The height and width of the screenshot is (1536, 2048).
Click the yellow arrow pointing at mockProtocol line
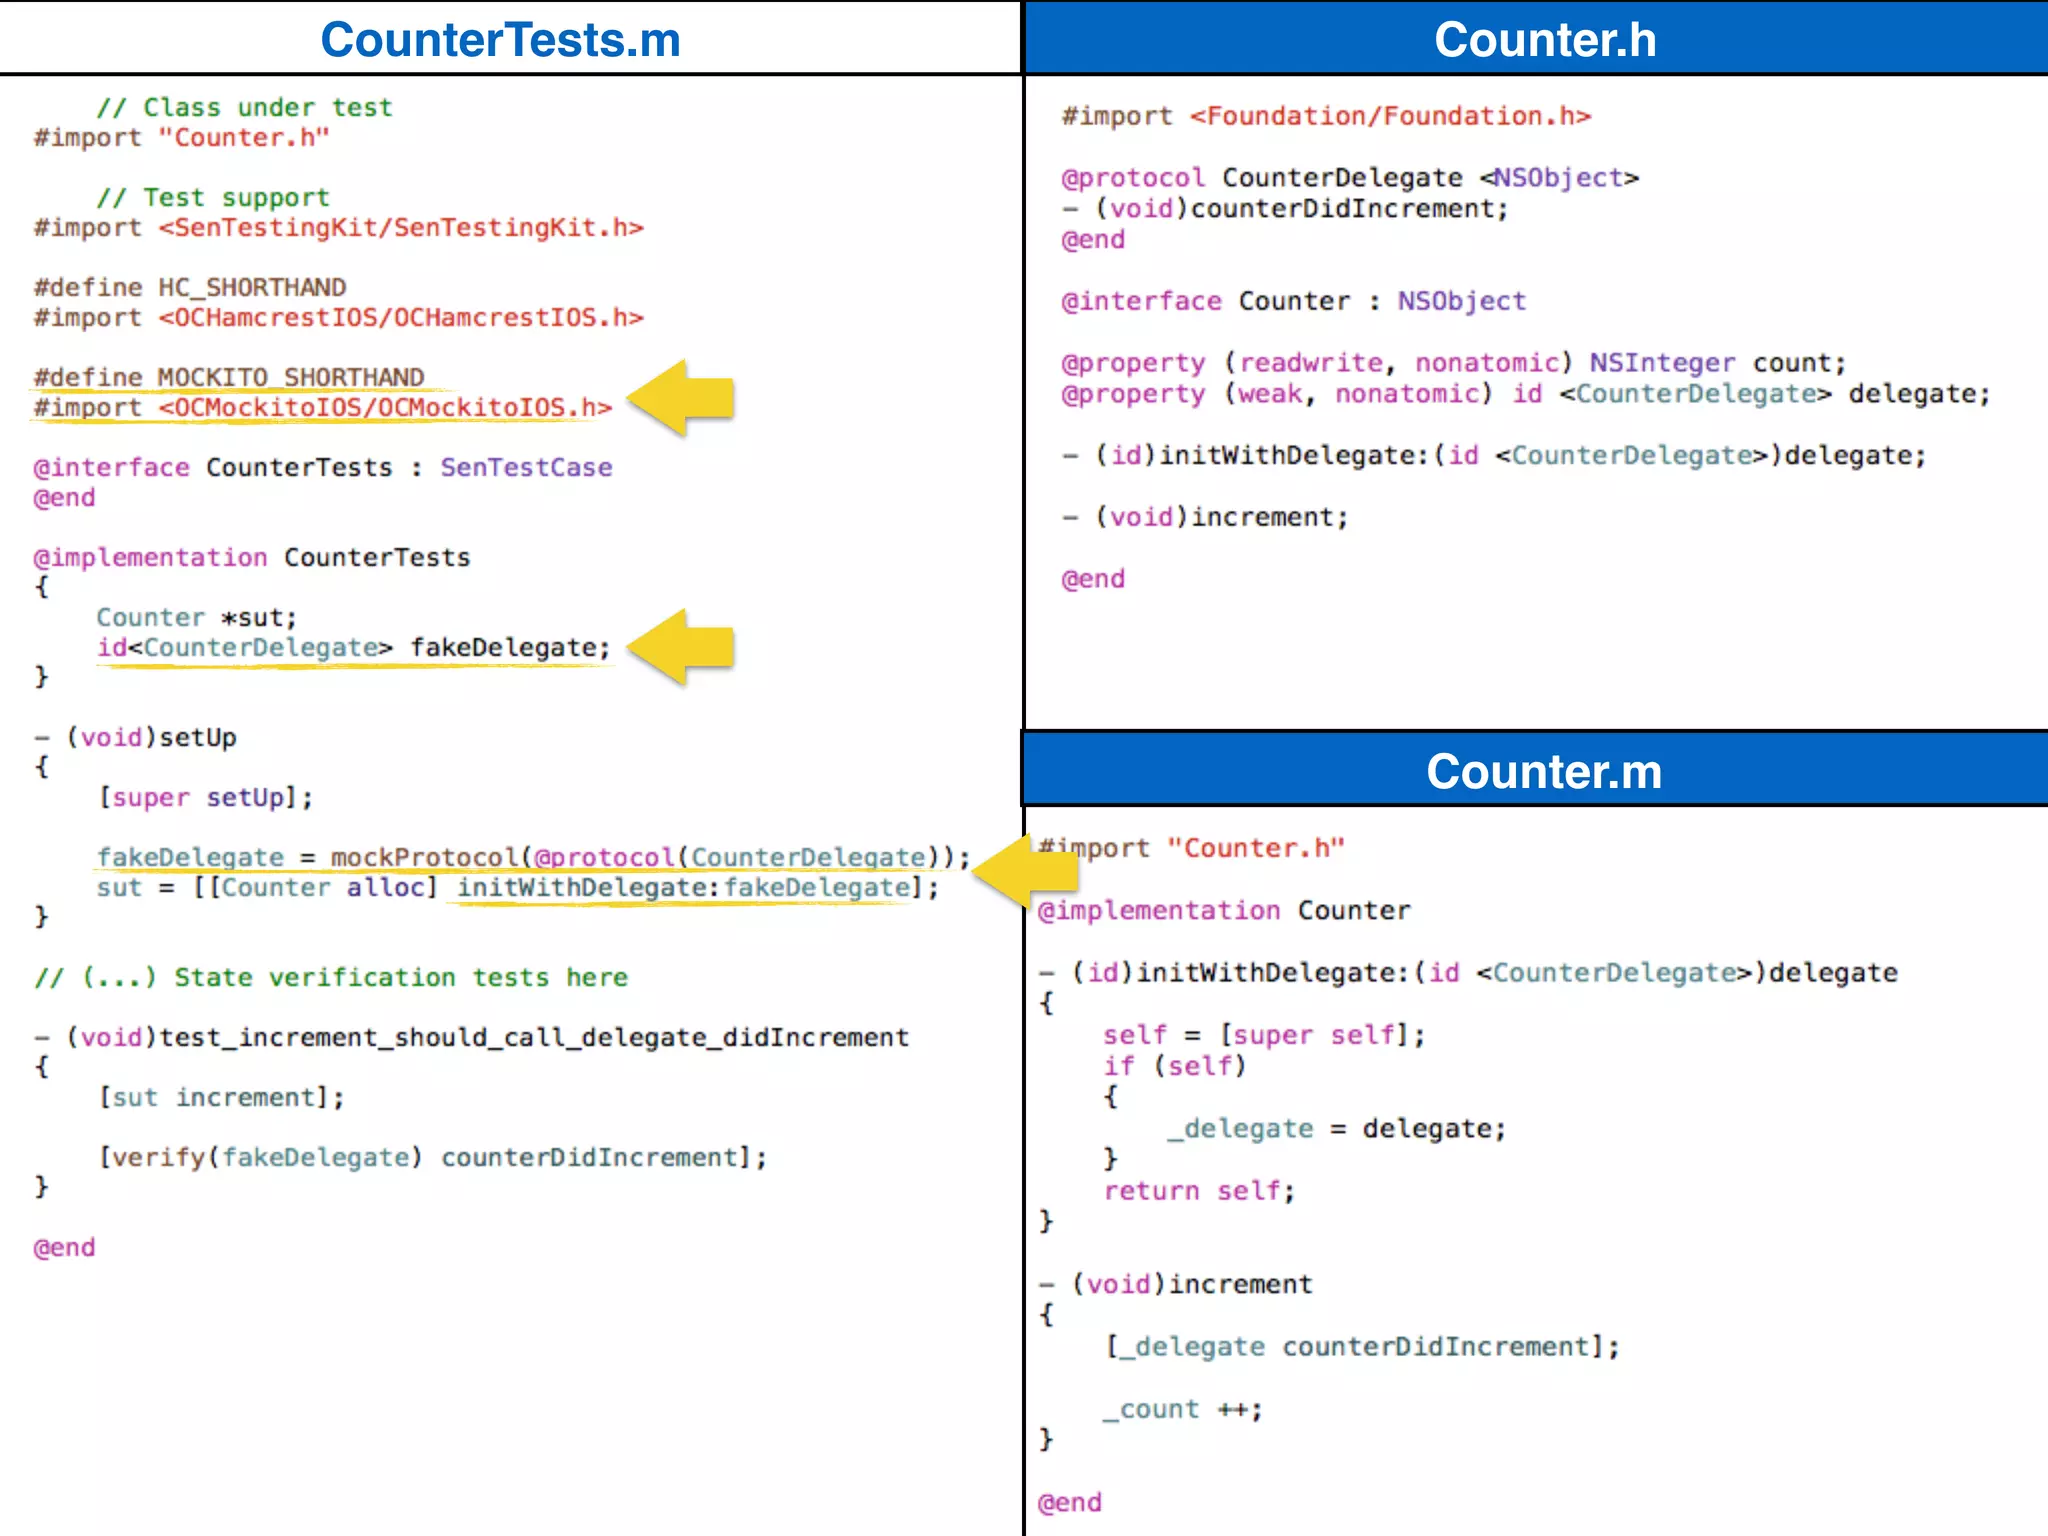(x=1025, y=870)
